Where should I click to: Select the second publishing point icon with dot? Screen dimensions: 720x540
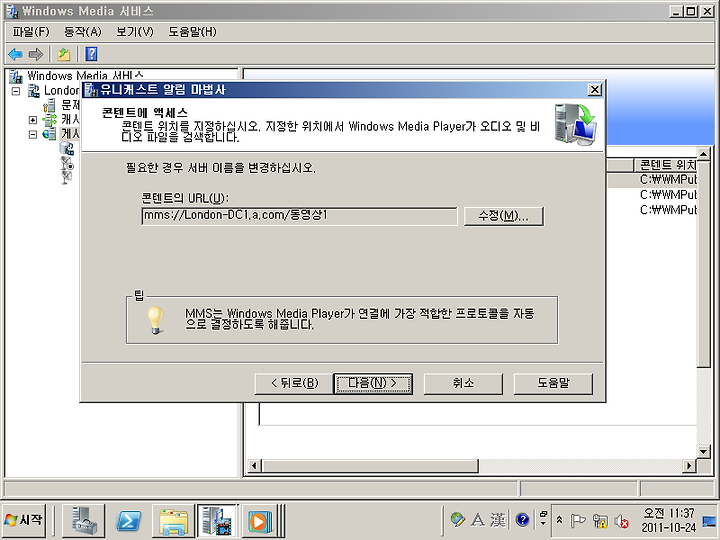pos(67,163)
